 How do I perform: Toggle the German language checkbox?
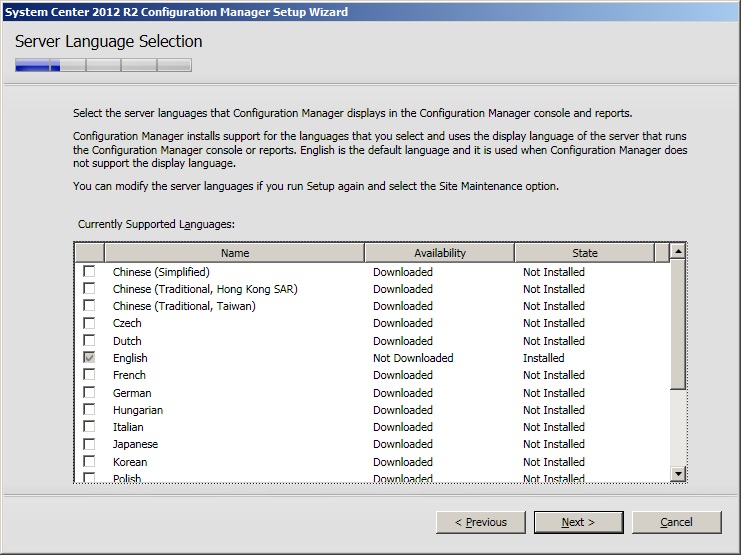pos(90,393)
